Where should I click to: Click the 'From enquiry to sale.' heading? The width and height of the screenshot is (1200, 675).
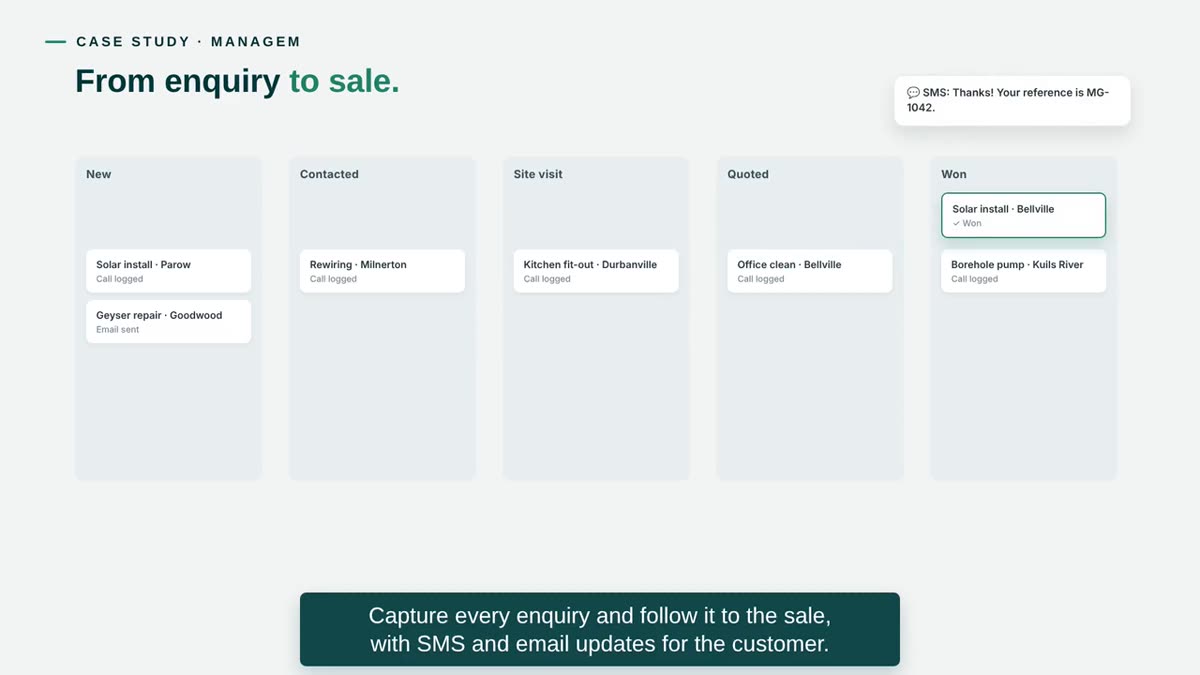pyautogui.click(x=237, y=81)
